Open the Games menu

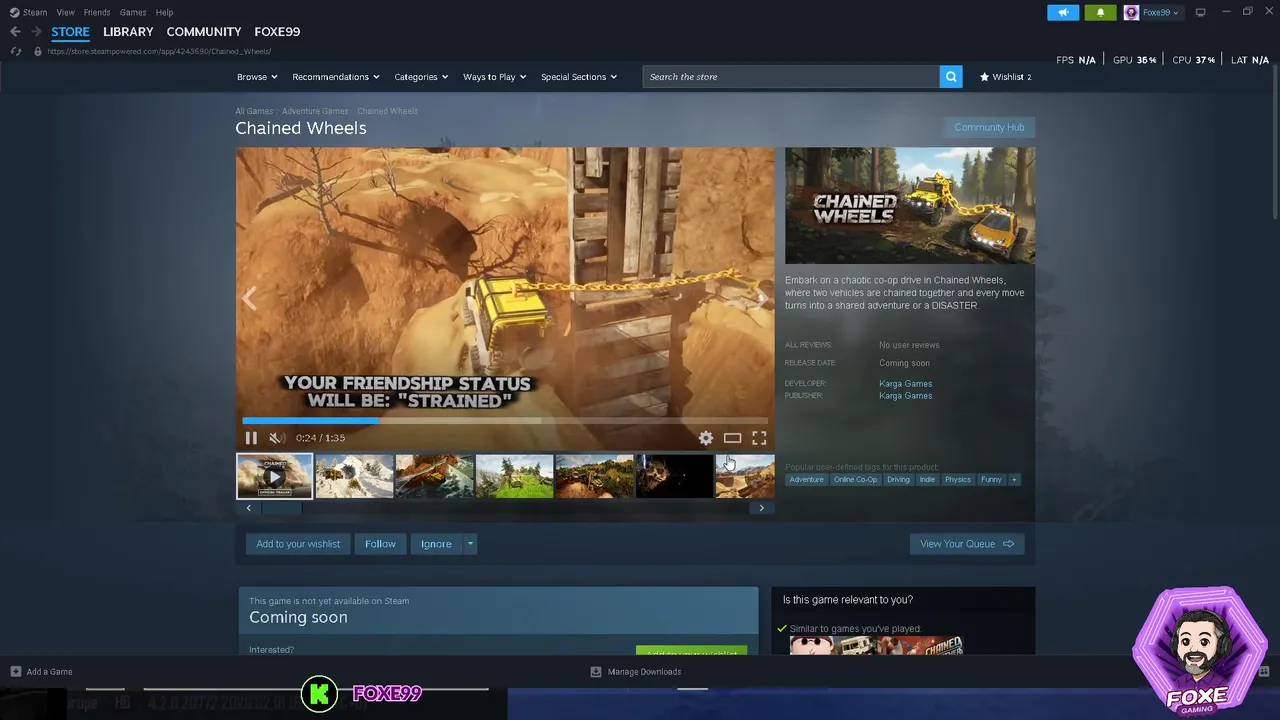(x=133, y=12)
